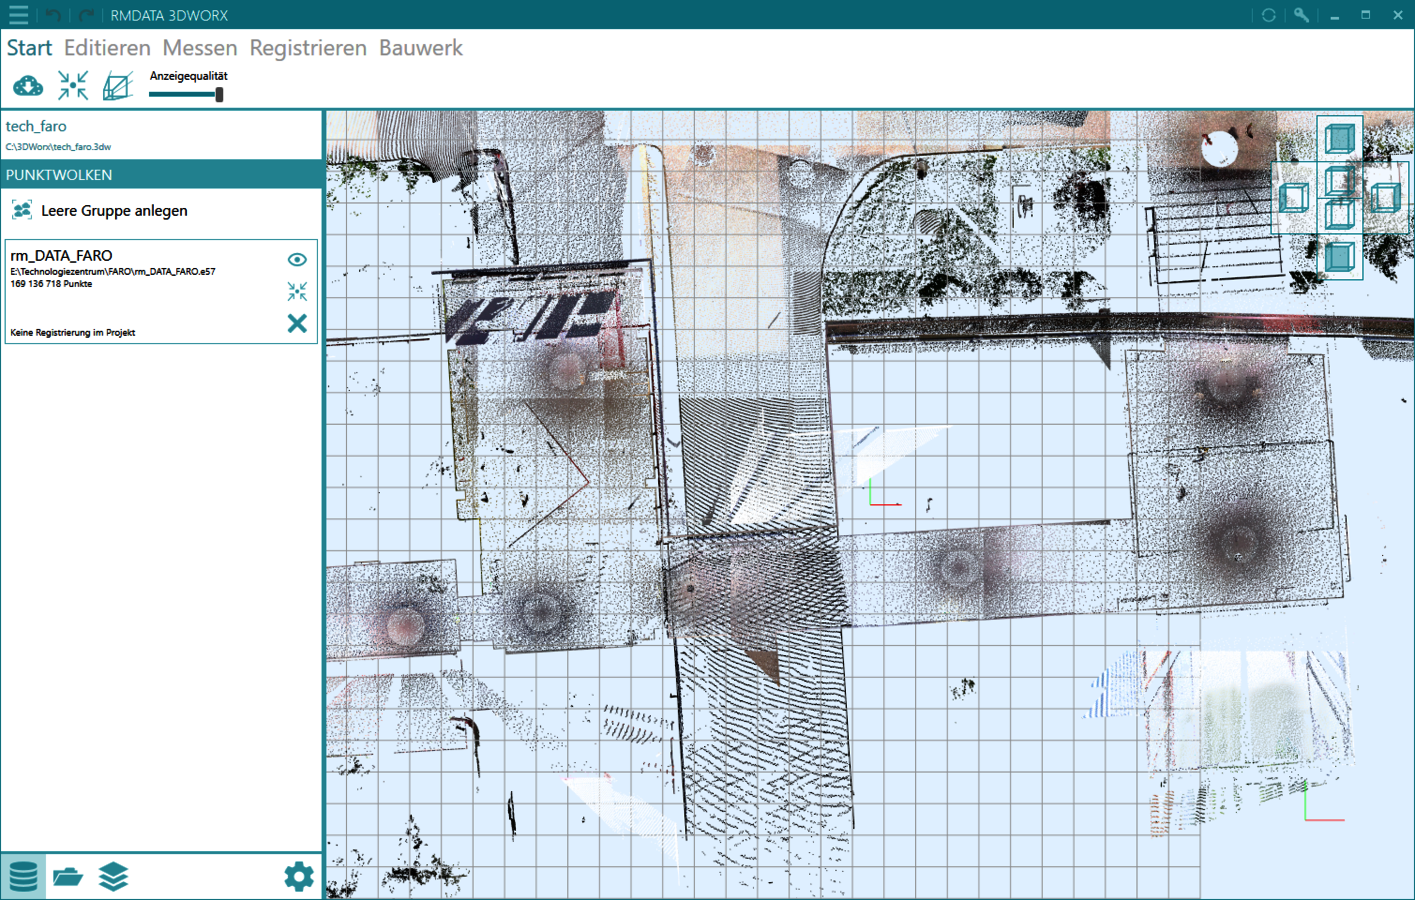Switch to the Editieren tab
1415x900 pixels.
pos(107,48)
